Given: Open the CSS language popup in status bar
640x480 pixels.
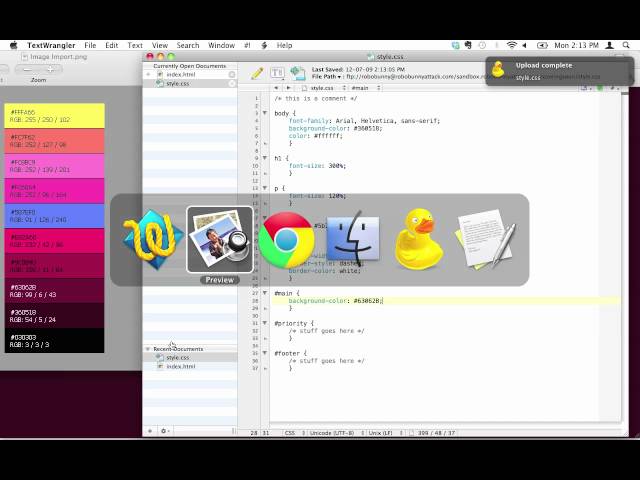Looking at the screenshot, I should (x=294, y=433).
